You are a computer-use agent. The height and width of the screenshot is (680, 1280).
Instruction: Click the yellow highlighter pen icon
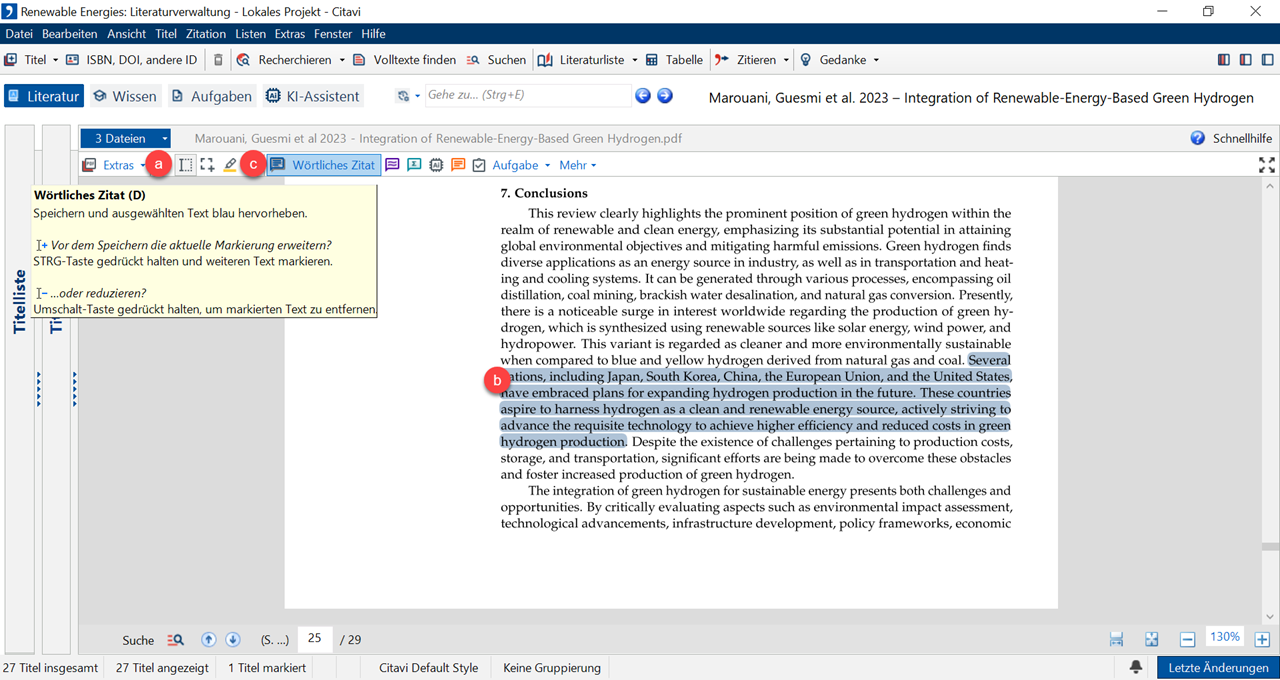point(230,165)
